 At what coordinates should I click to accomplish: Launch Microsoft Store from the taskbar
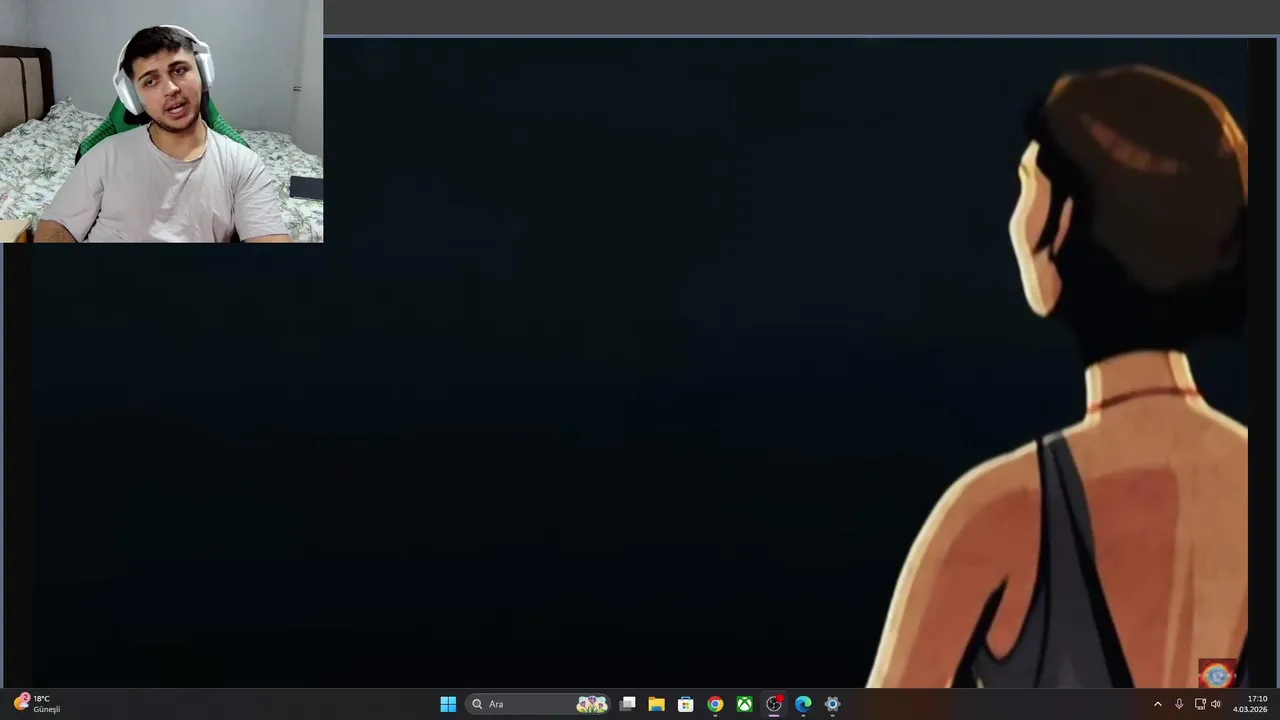[686, 704]
